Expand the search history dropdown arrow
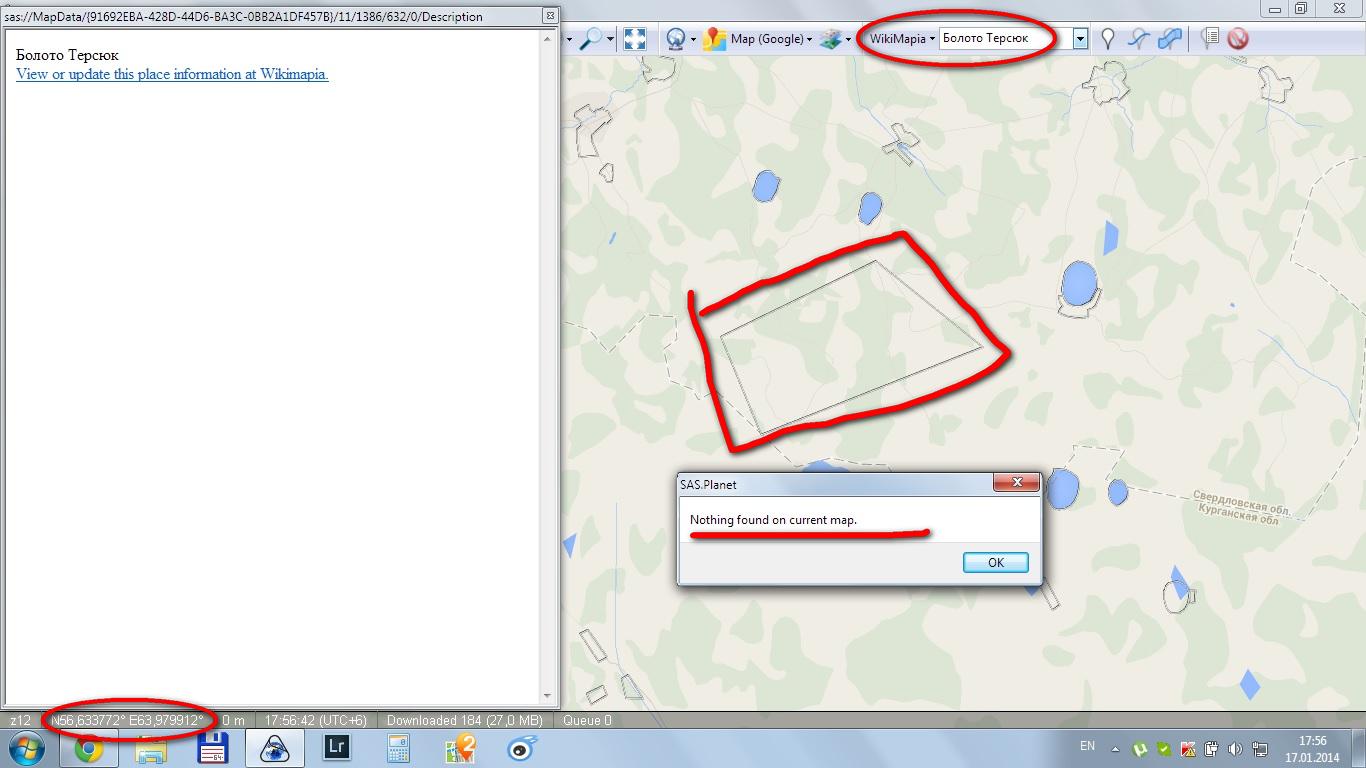1366x768 pixels. (1080, 39)
